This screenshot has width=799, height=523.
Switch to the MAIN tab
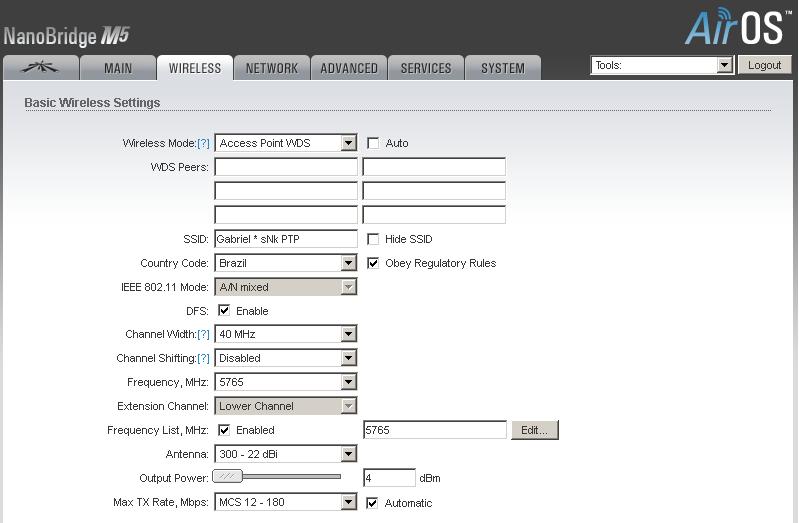pos(118,68)
